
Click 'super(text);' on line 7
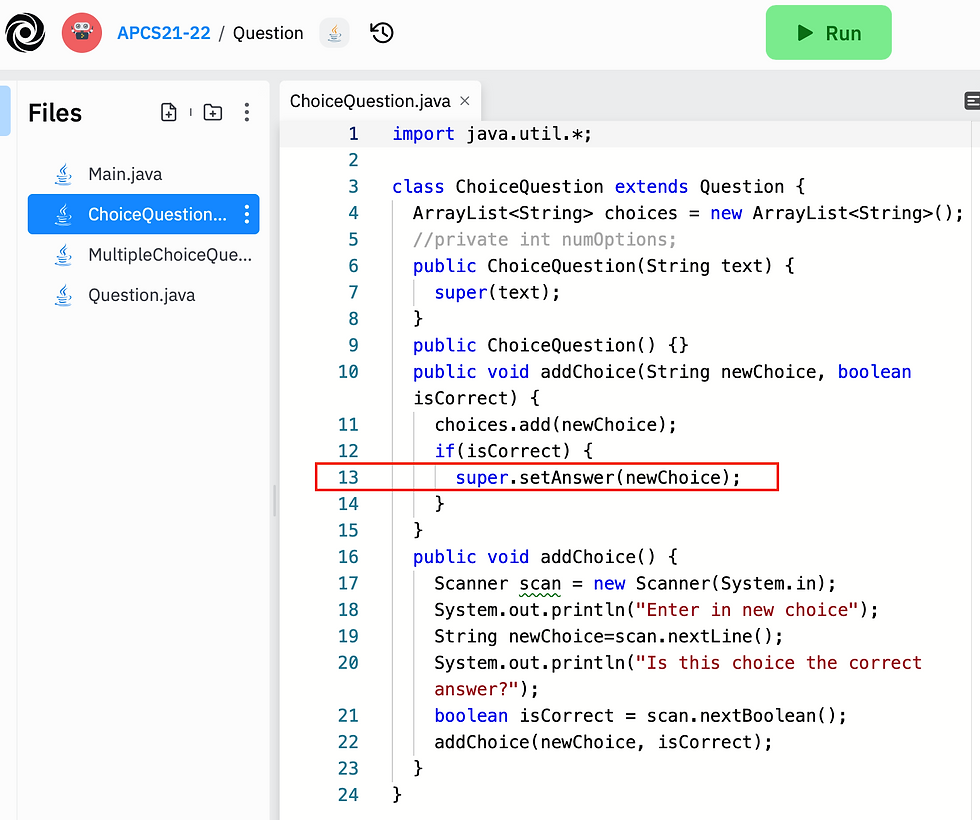(x=498, y=292)
